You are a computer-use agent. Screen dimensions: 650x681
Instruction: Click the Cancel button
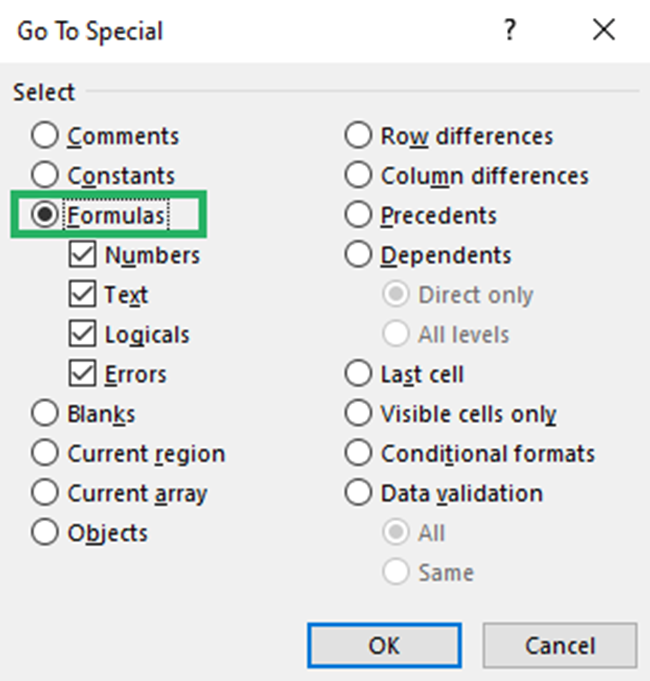click(x=560, y=646)
